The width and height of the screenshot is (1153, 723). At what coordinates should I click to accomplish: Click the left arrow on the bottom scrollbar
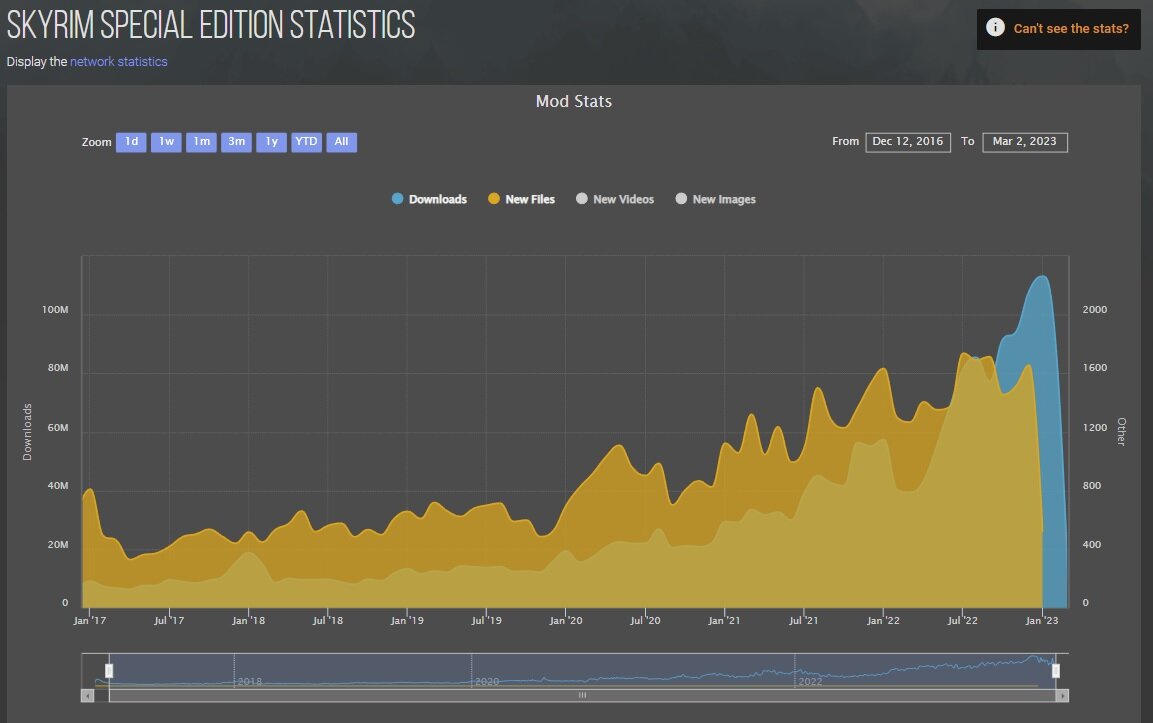(x=88, y=694)
